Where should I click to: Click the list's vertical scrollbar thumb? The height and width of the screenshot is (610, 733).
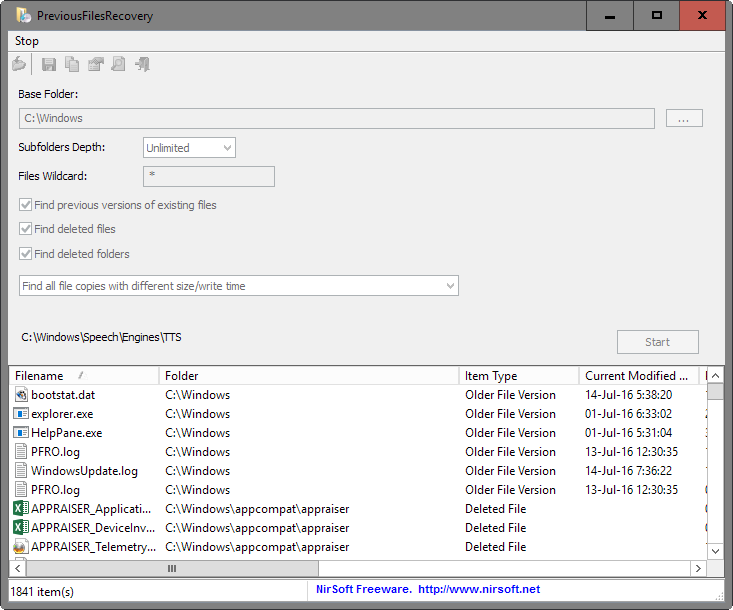coord(715,392)
